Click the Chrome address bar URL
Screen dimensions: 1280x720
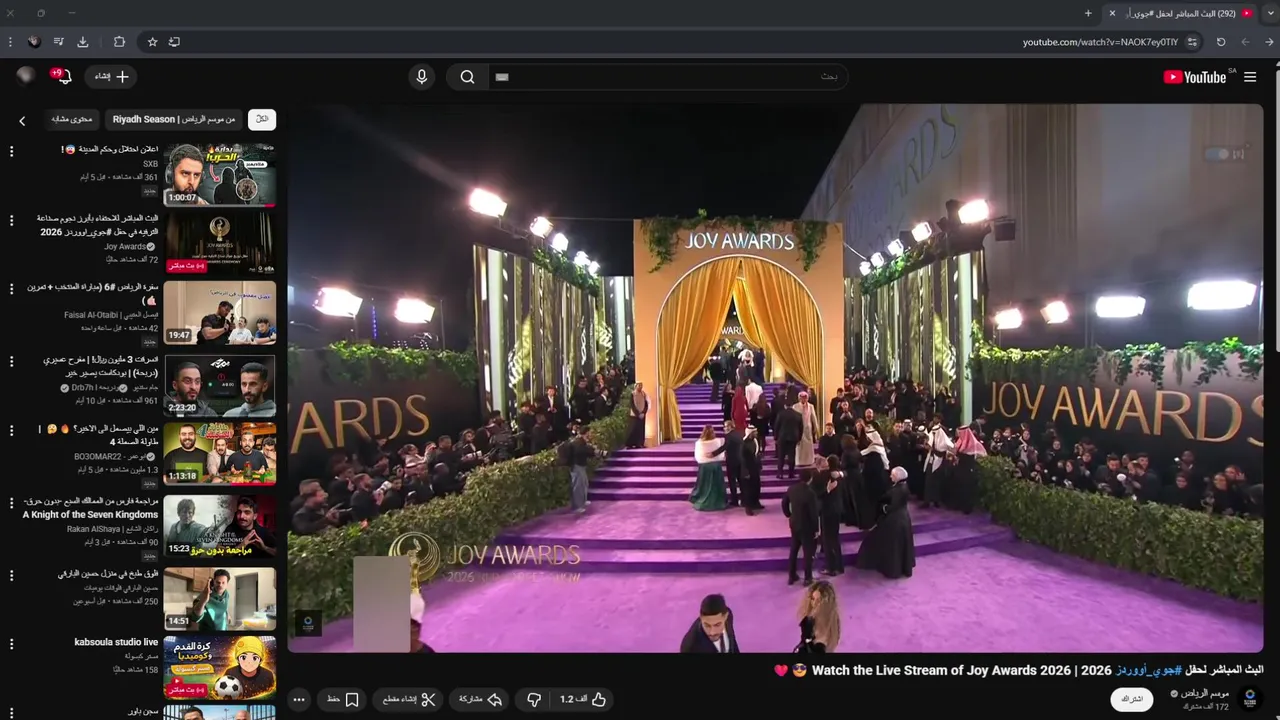pos(1100,42)
